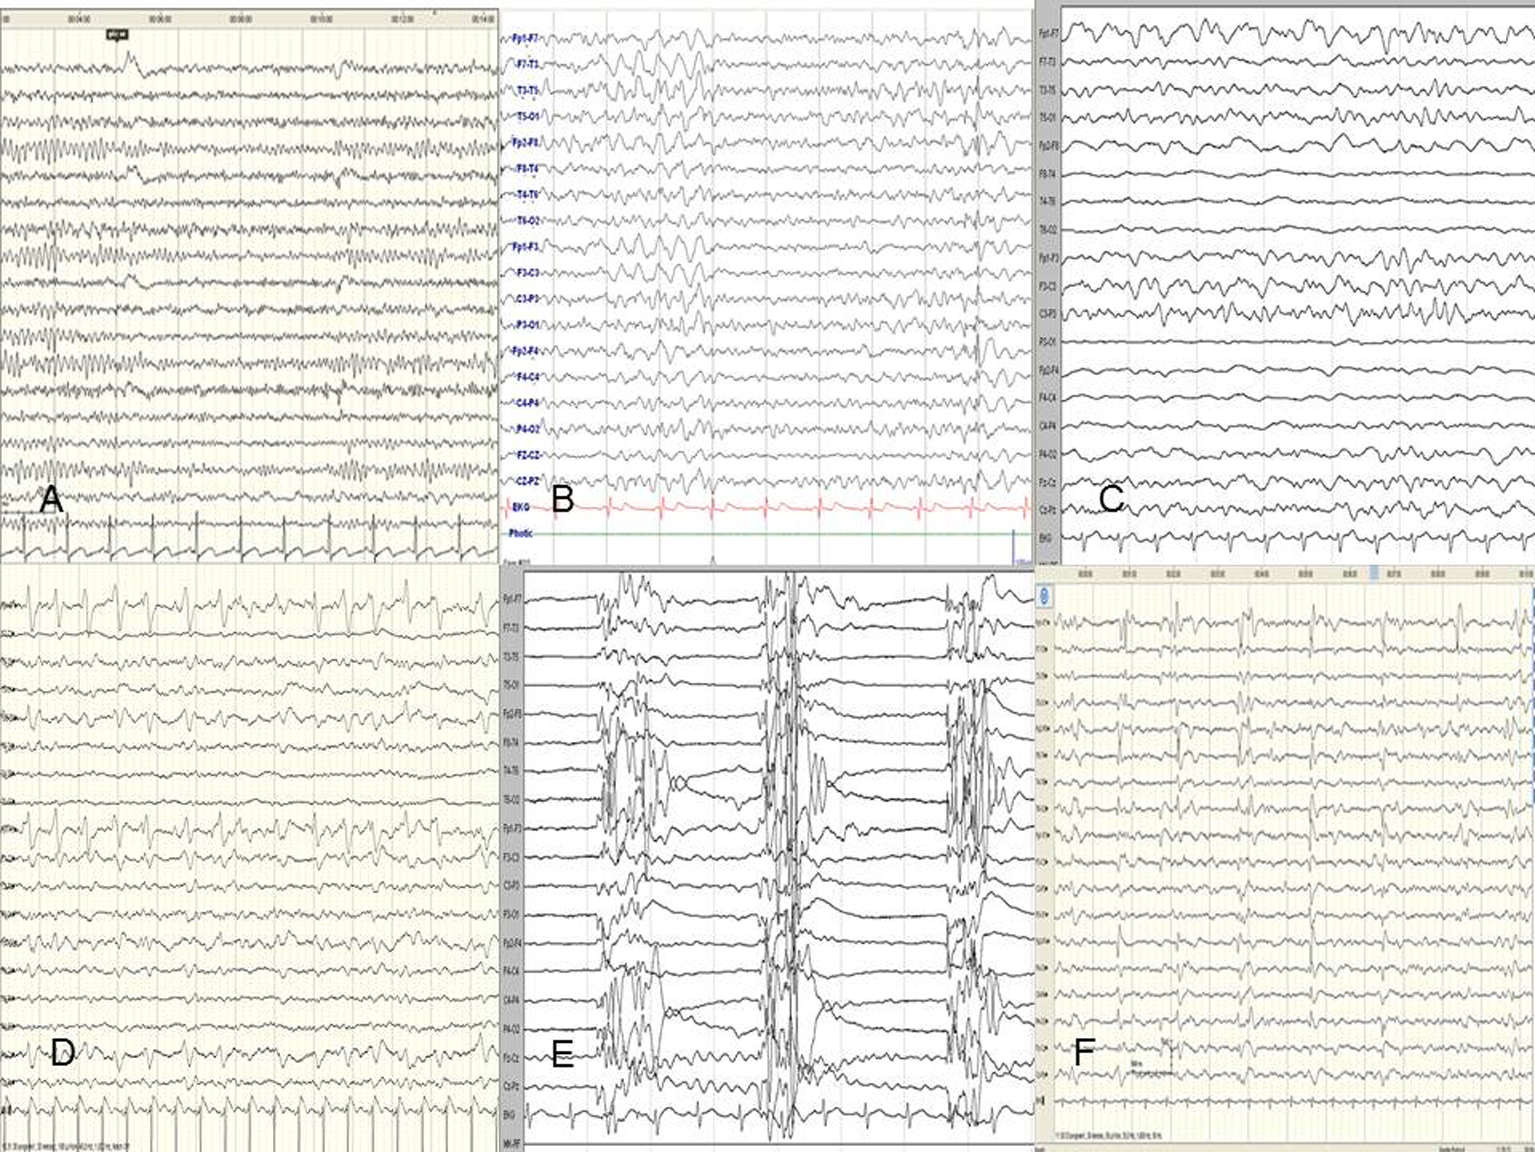Select the Fp2-F8 channel label in panel B
This screenshot has width=1535, height=1152.
click(525, 142)
